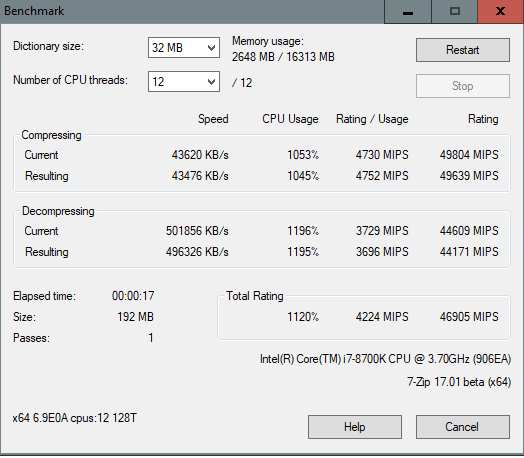Minimize the Benchmark window
Image resolution: width=524 pixels, height=458 pixels.
click(x=408, y=12)
